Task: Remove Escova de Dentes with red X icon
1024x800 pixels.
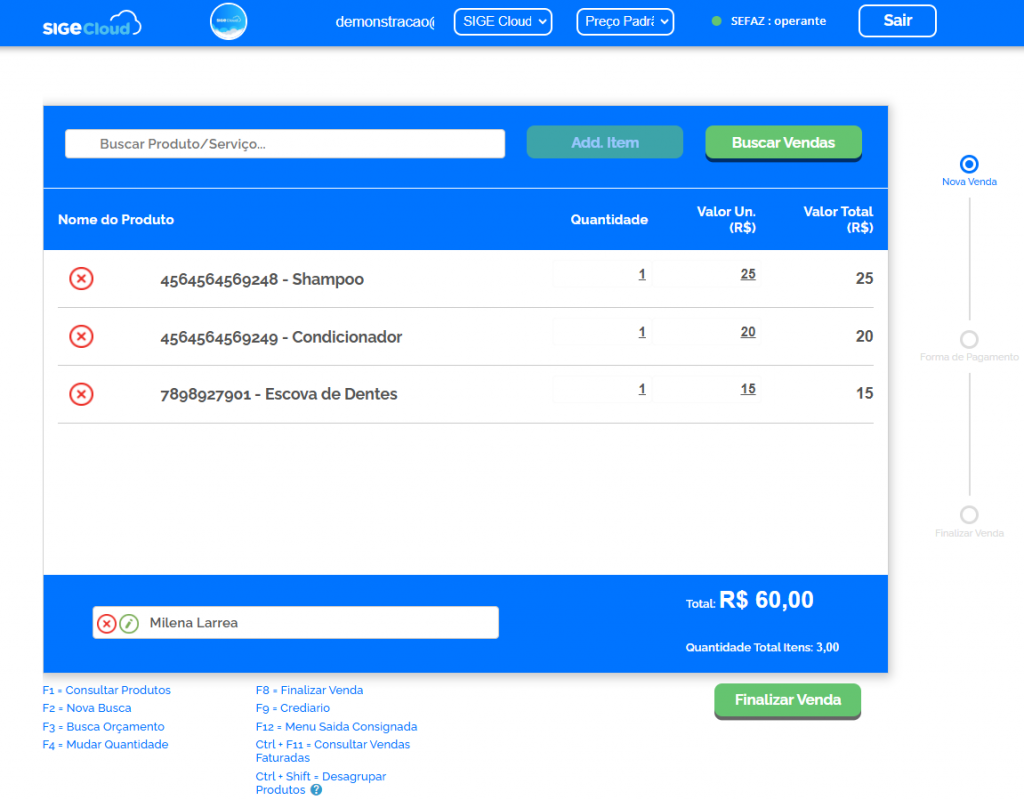Action: click(81, 394)
